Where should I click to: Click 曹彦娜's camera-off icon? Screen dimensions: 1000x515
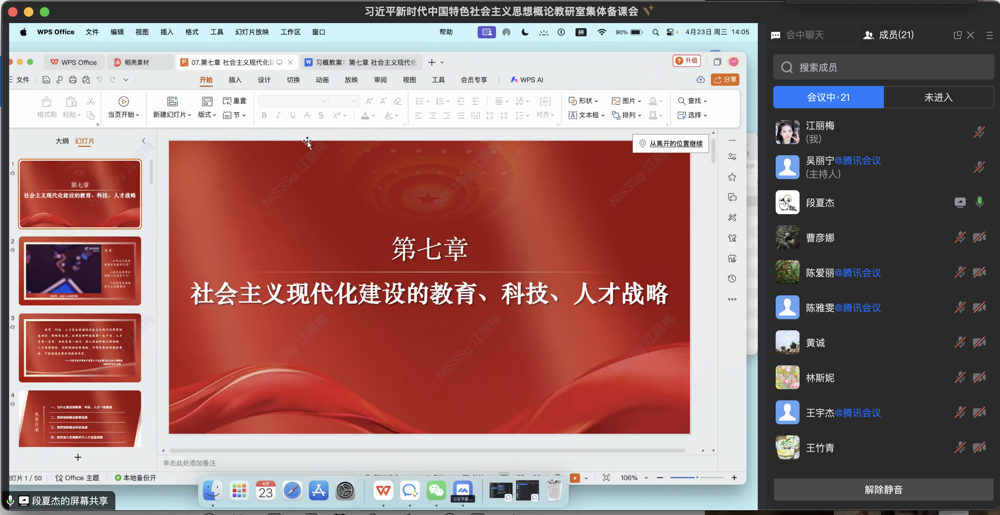(979, 237)
